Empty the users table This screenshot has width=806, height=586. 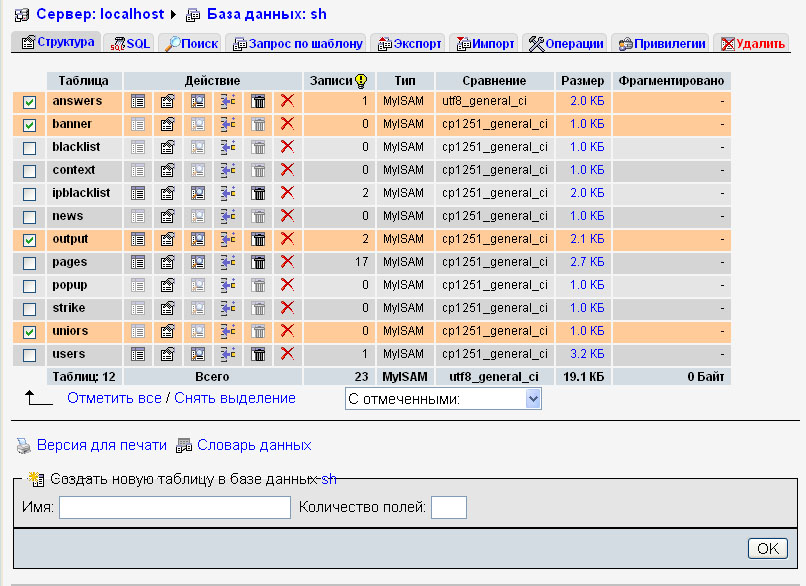coord(258,354)
